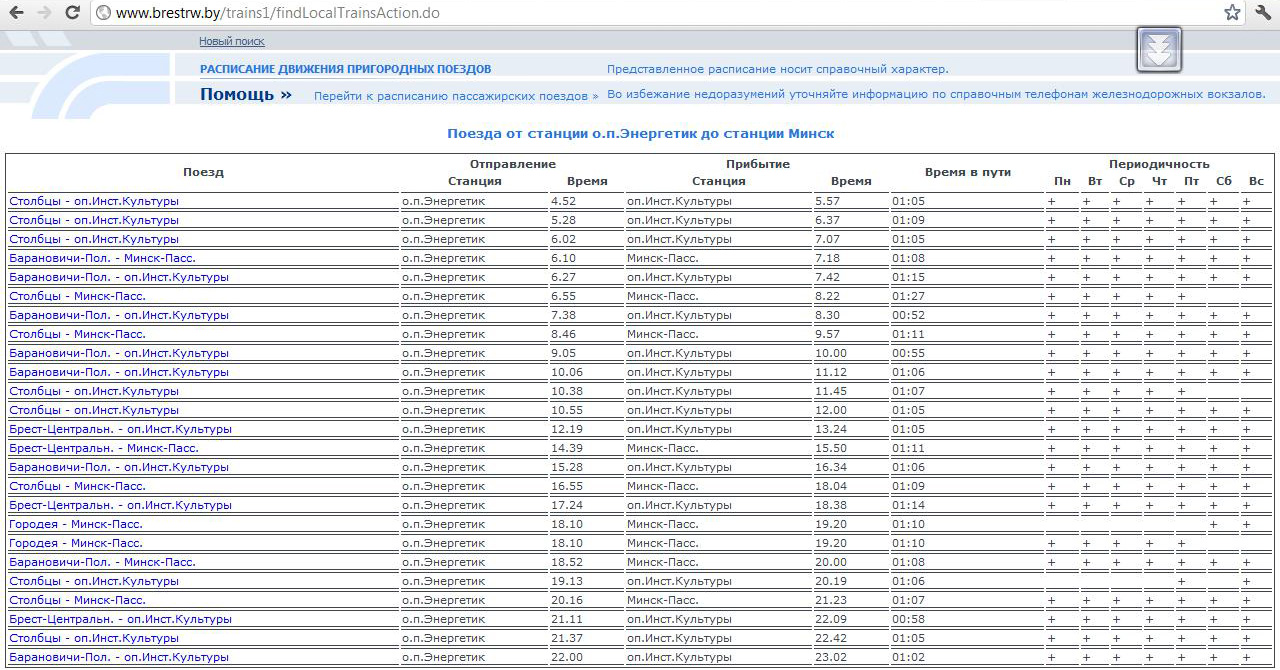The height and width of the screenshot is (670, 1280).
Task: Open Барановичи-Пол. - оп.Инст.Культуры train departing 15.28
Action: (x=119, y=467)
